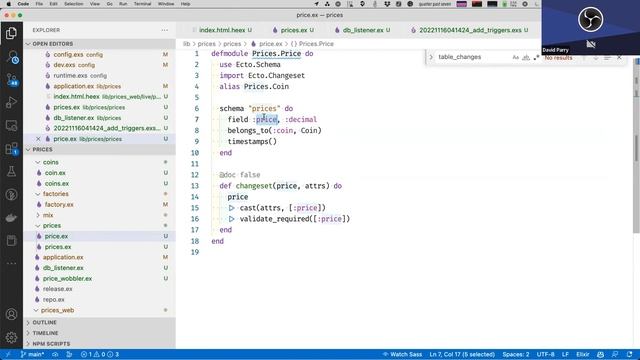The width and height of the screenshot is (640, 360).
Task: Open the Terminal menu
Action: click(x=142, y=4)
